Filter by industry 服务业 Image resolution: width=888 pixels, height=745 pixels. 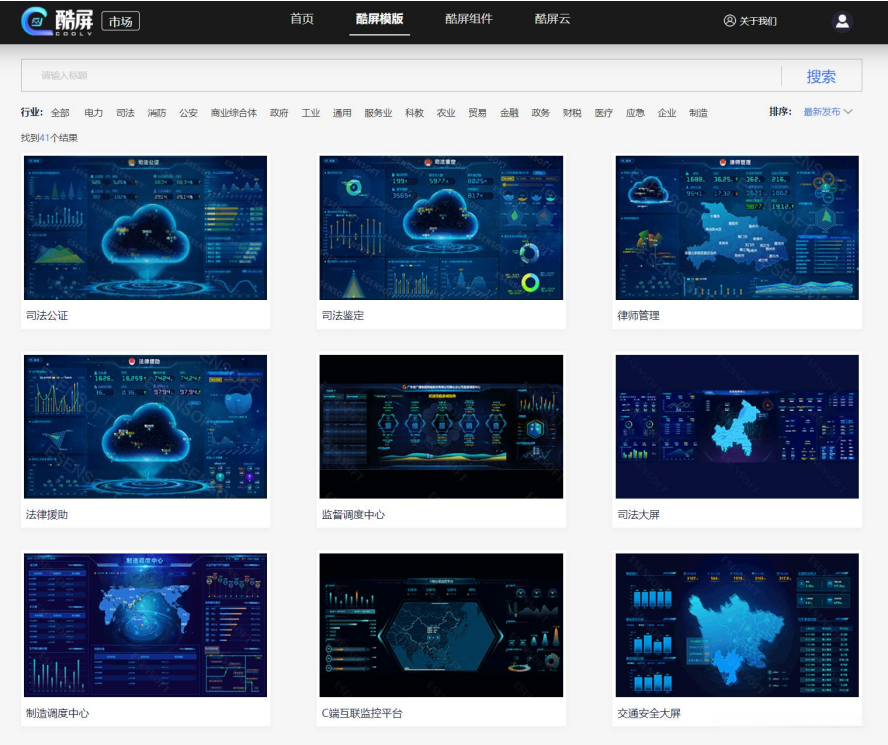[378, 113]
